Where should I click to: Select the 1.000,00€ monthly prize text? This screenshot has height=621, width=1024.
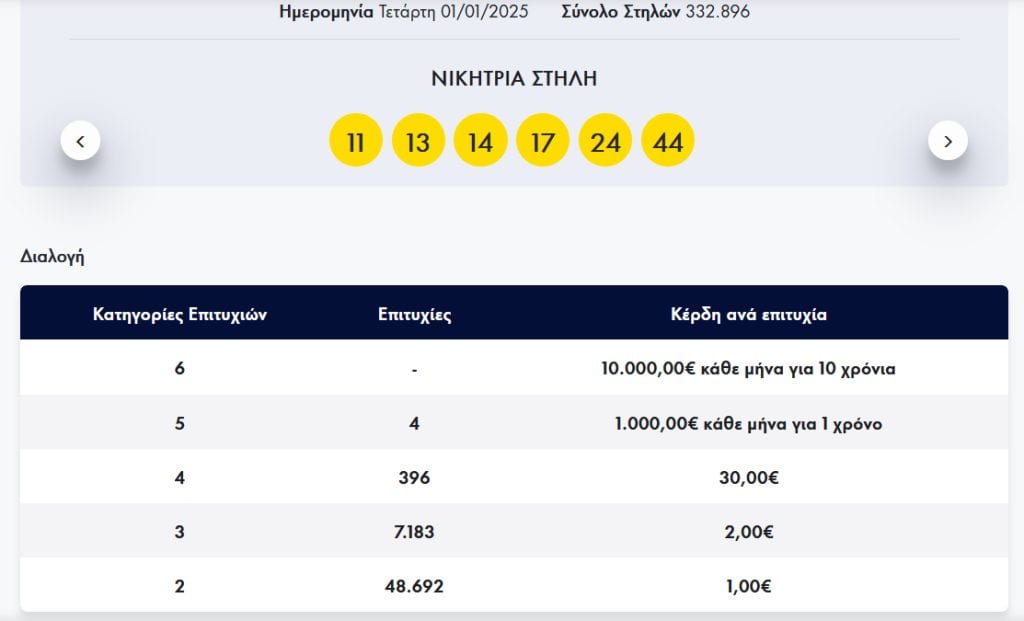point(748,424)
